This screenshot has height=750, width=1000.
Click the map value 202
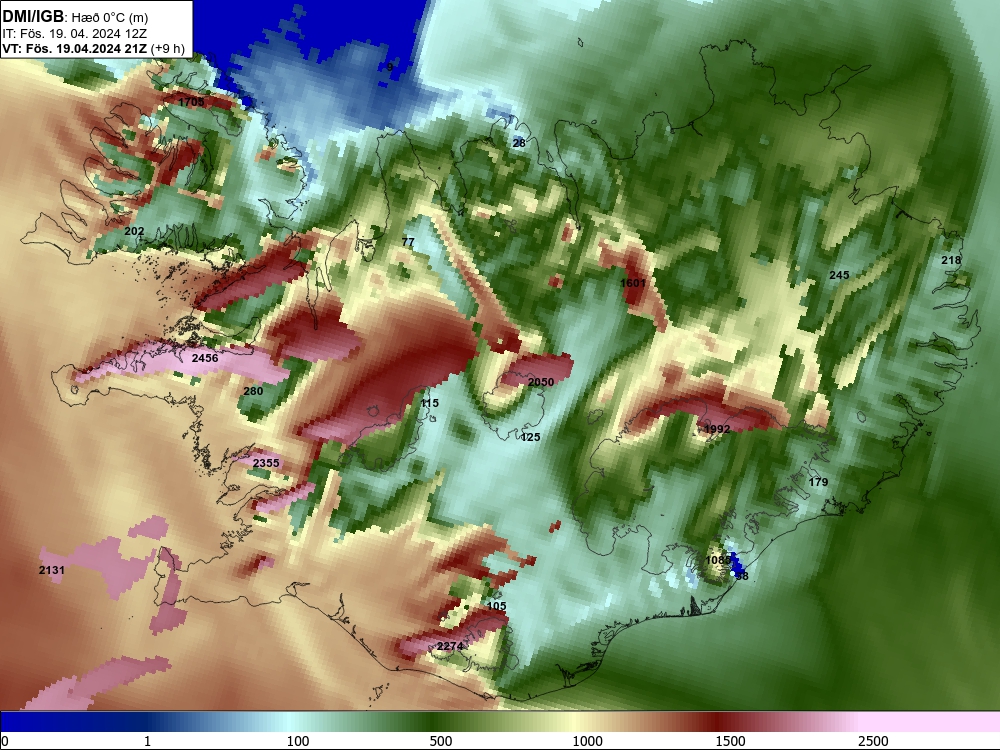(134, 231)
